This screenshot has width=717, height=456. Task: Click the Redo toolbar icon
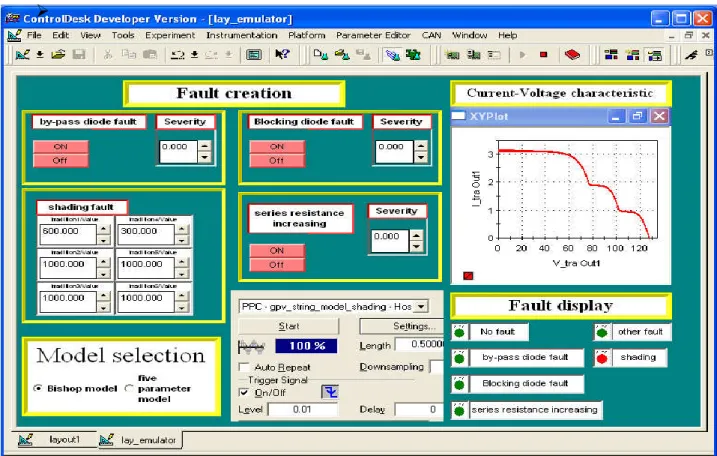211,55
